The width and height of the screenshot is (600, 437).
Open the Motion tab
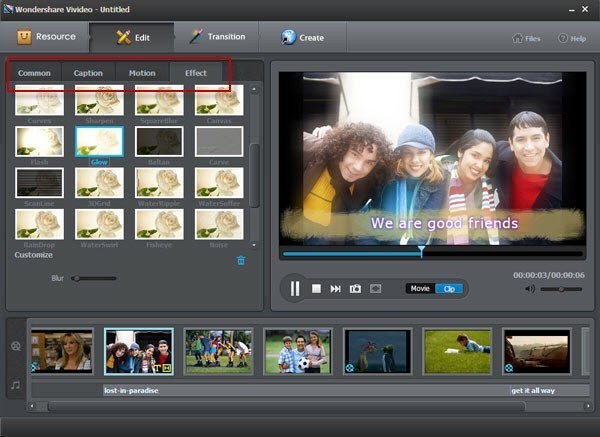pyautogui.click(x=142, y=73)
